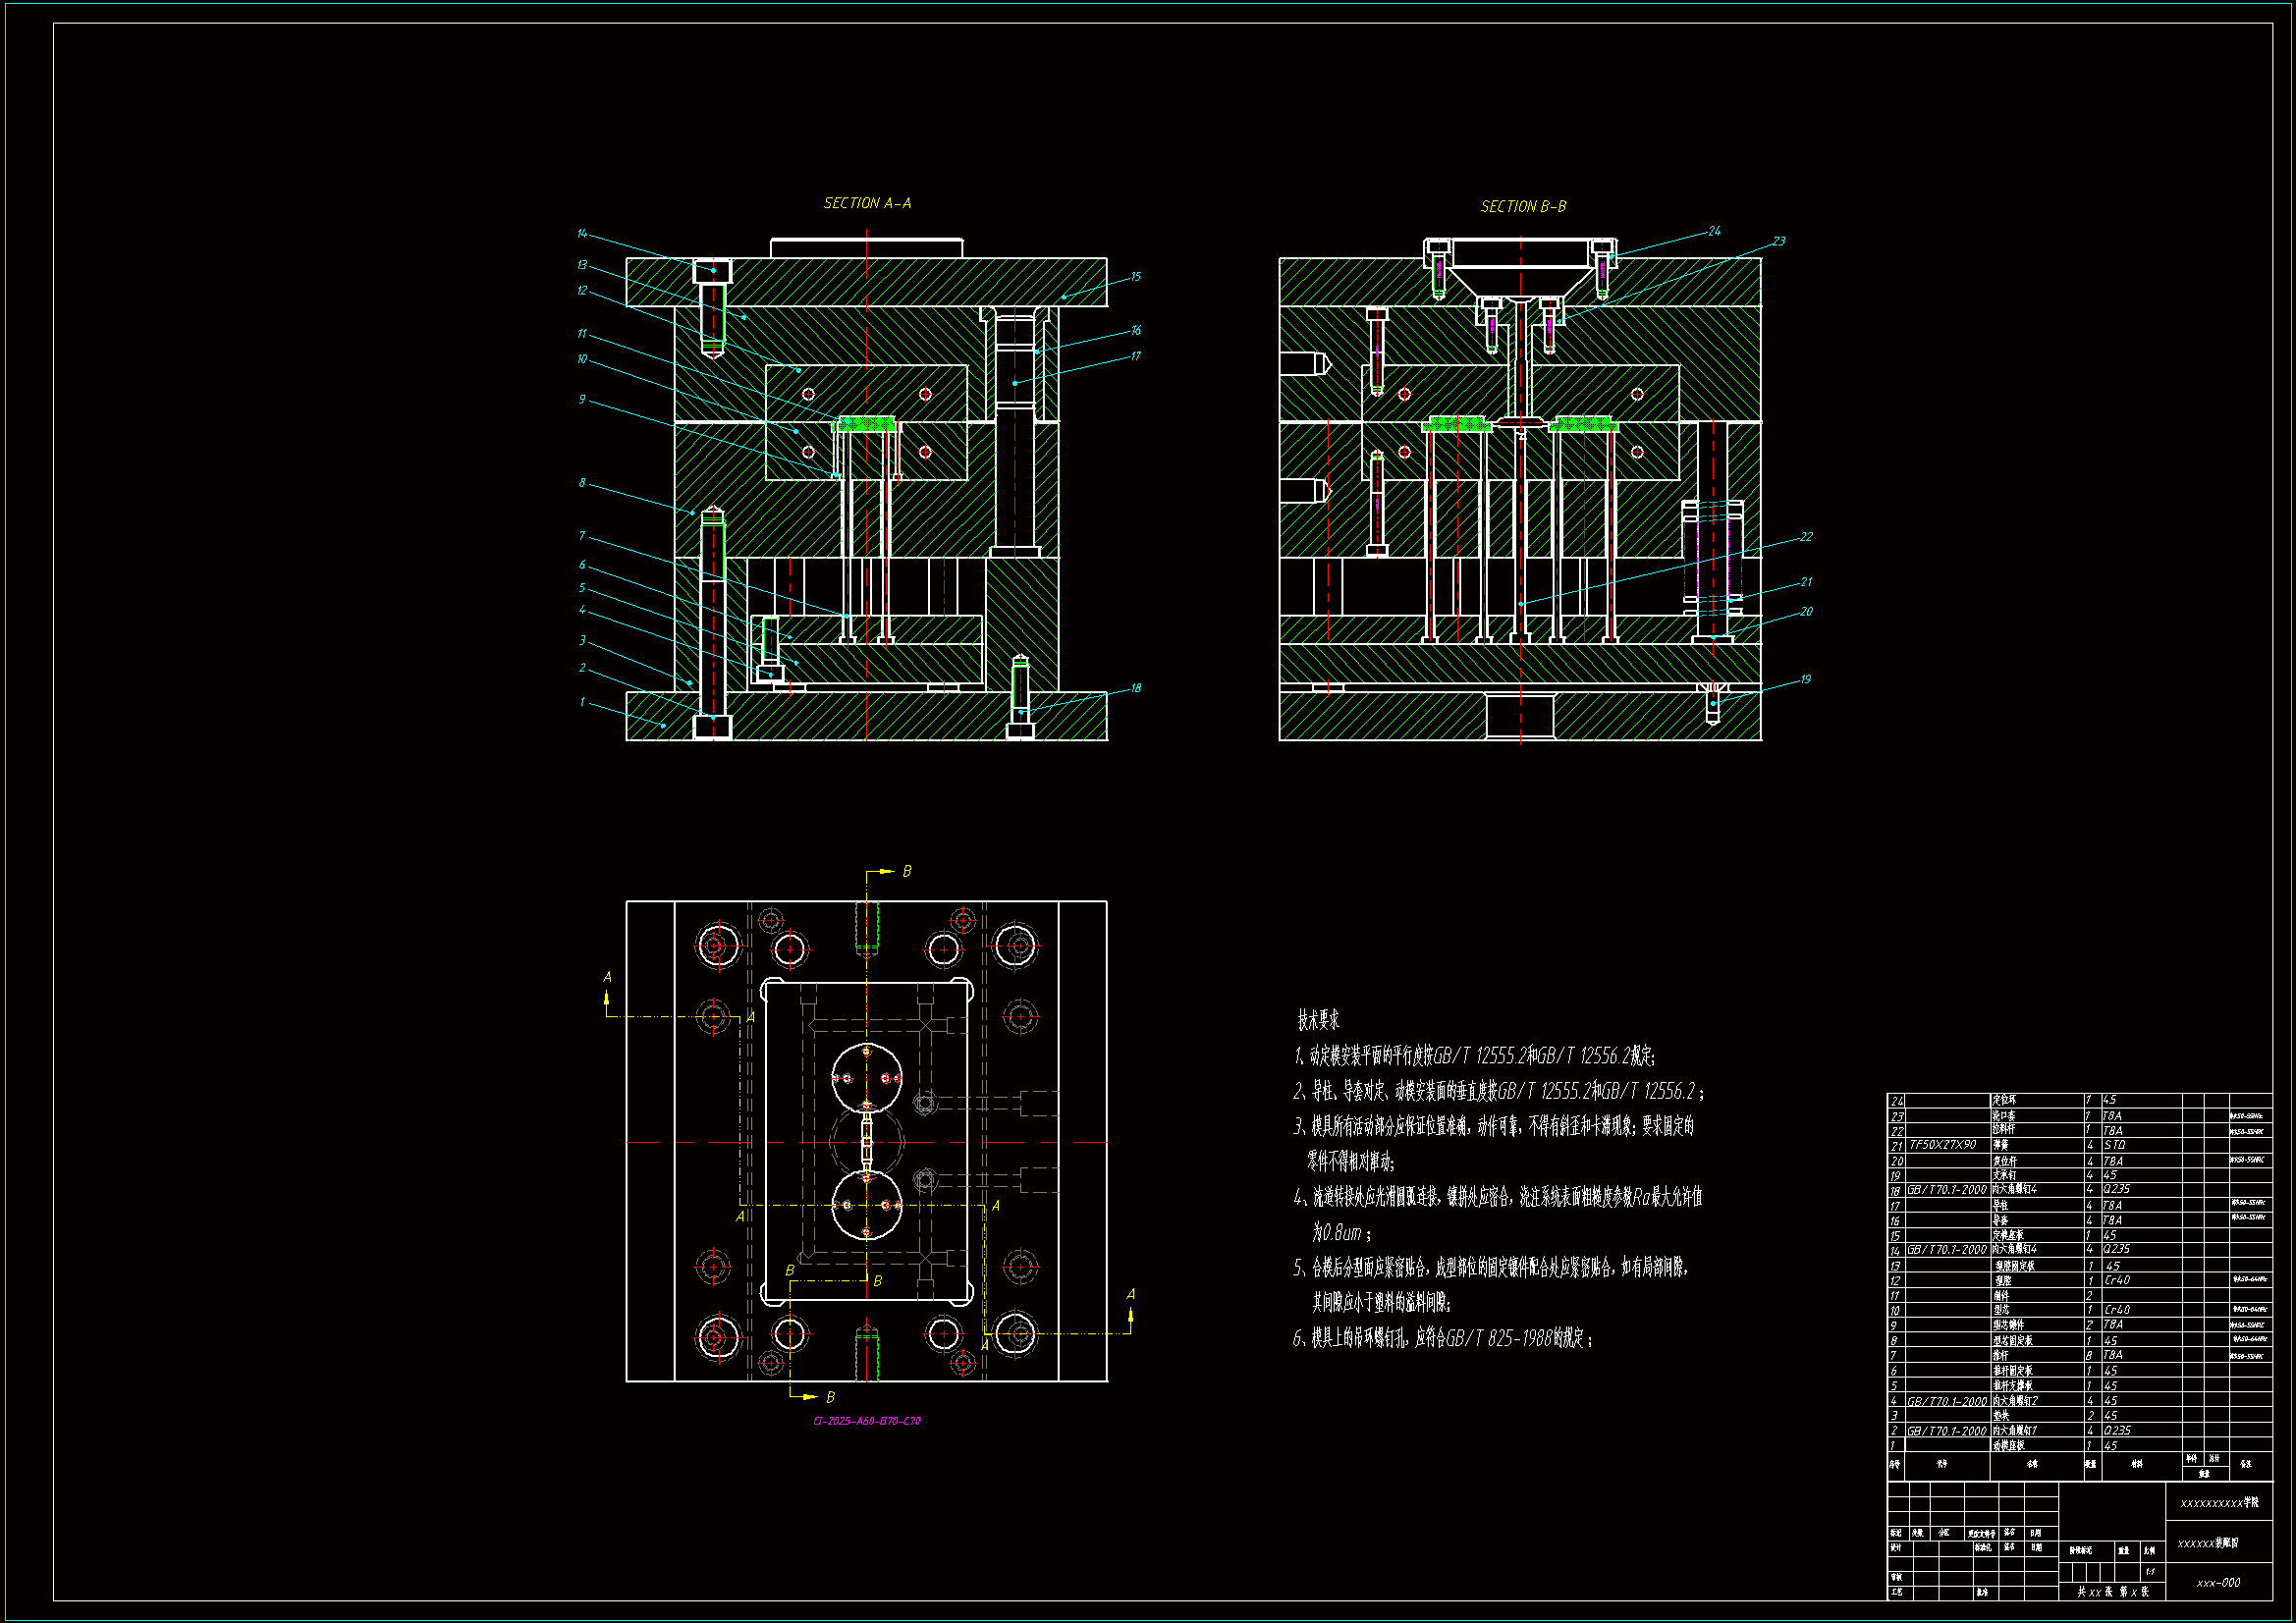Click technical requirement line 6 about GB/T 825-1988
This screenshot has width=2296, height=1623.
[1442, 1338]
